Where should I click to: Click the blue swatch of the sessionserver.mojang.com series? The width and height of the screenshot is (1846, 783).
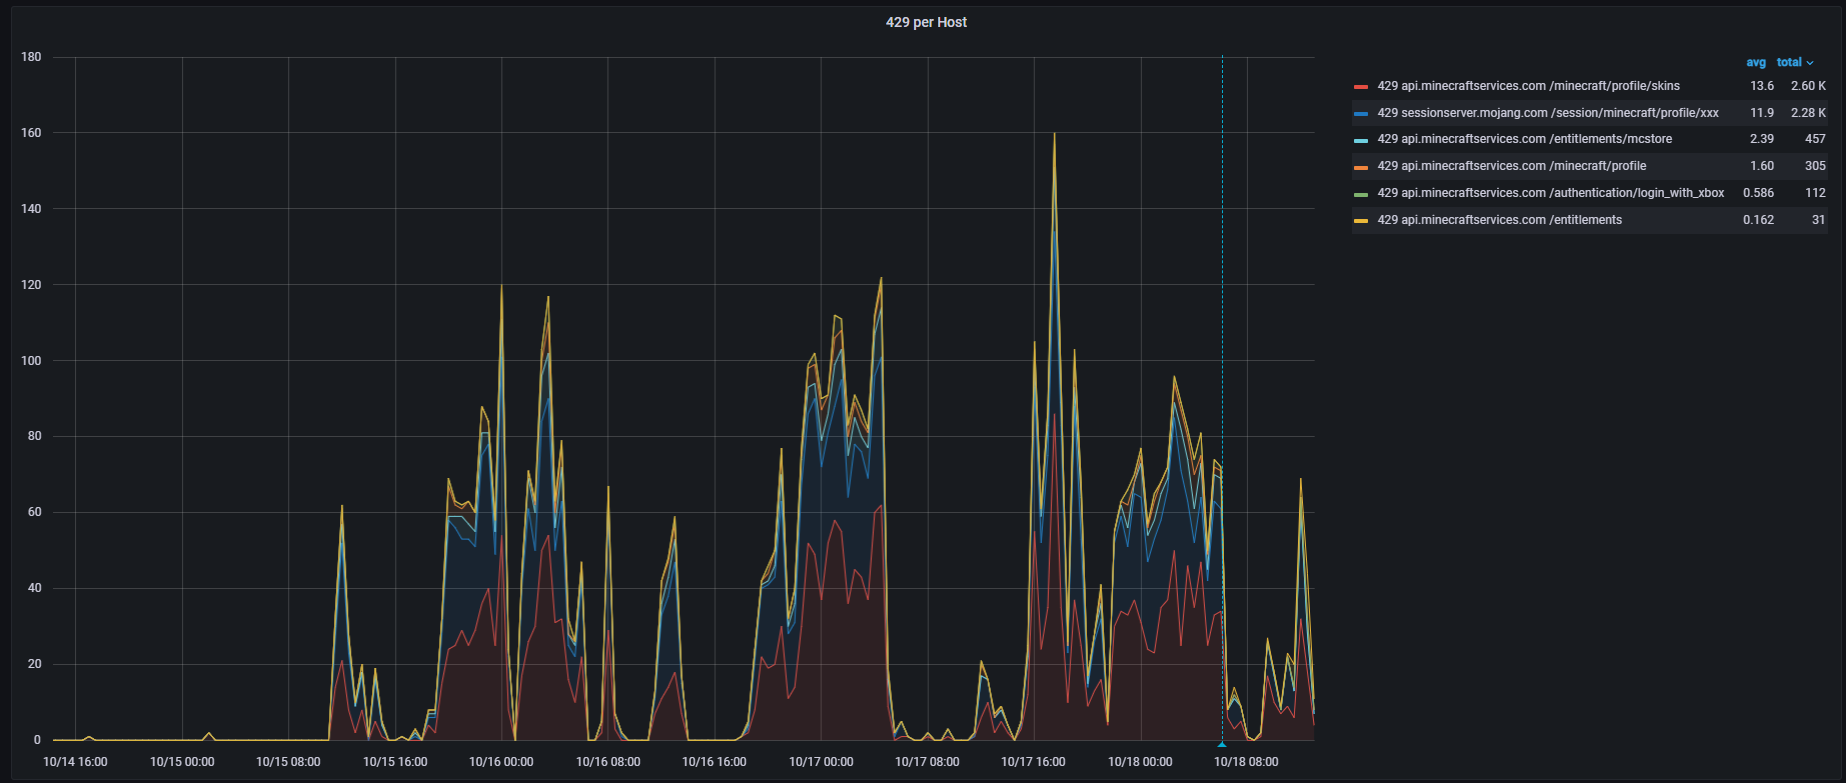(x=1360, y=114)
